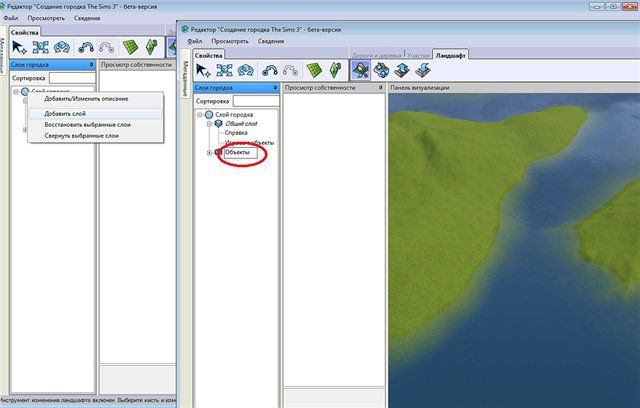Select the Справка tree item
The height and width of the screenshot is (408, 640).
(x=236, y=133)
